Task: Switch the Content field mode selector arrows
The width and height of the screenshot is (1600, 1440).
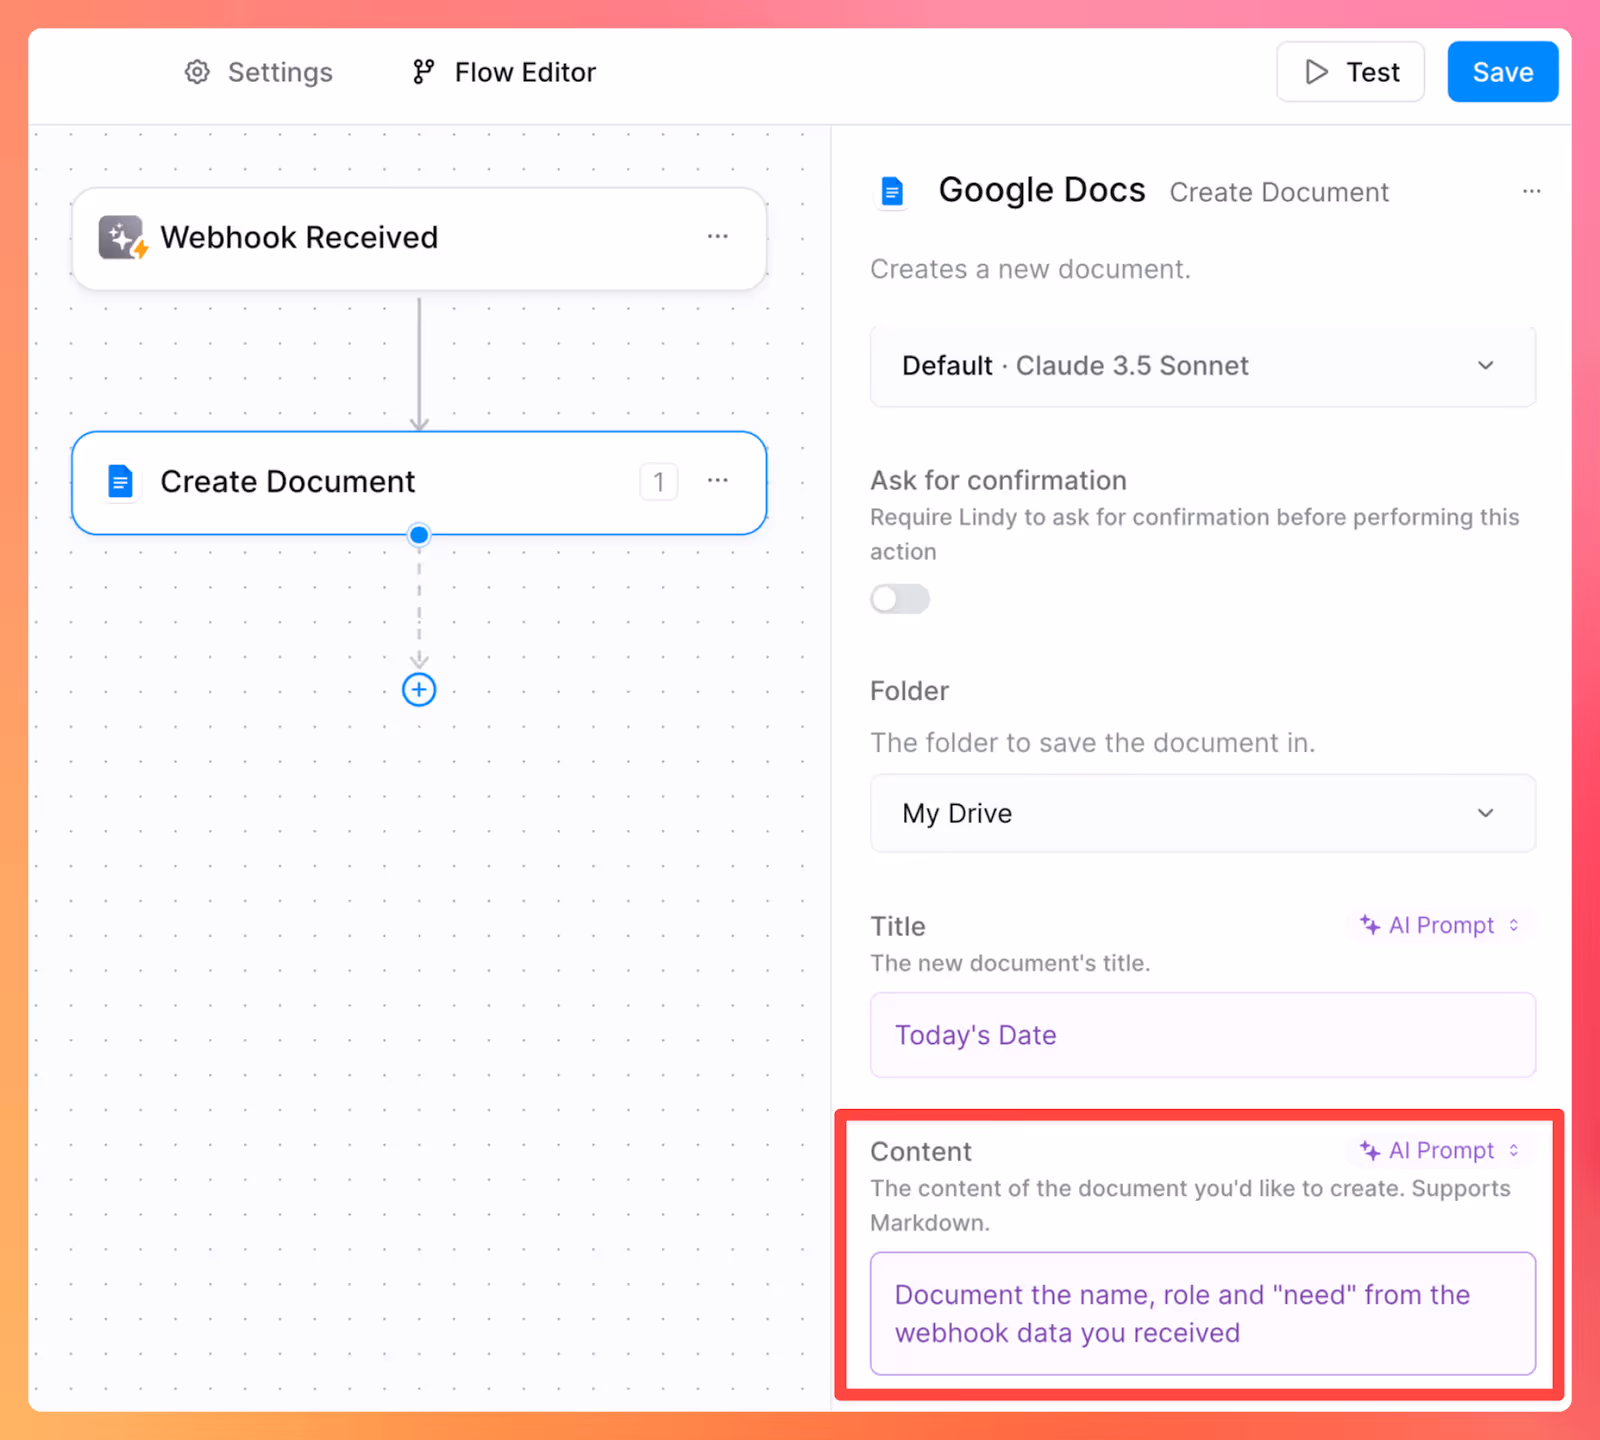Action: click(x=1514, y=1150)
